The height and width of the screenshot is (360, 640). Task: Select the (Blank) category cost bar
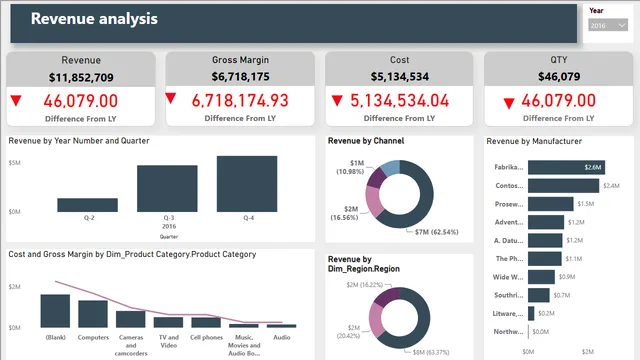(55, 311)
